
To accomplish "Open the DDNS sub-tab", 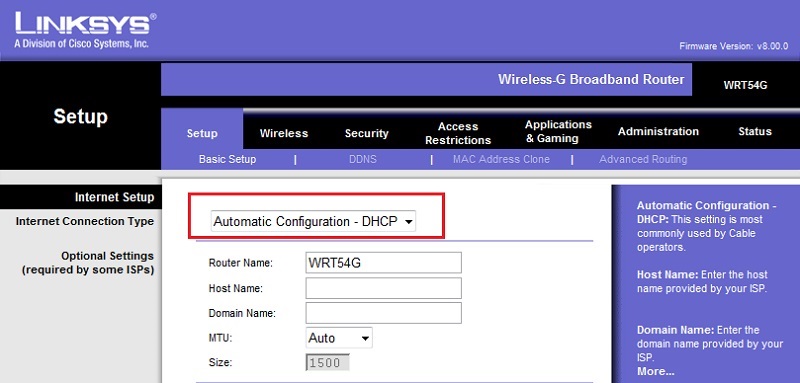I will [x=363, y=159].
